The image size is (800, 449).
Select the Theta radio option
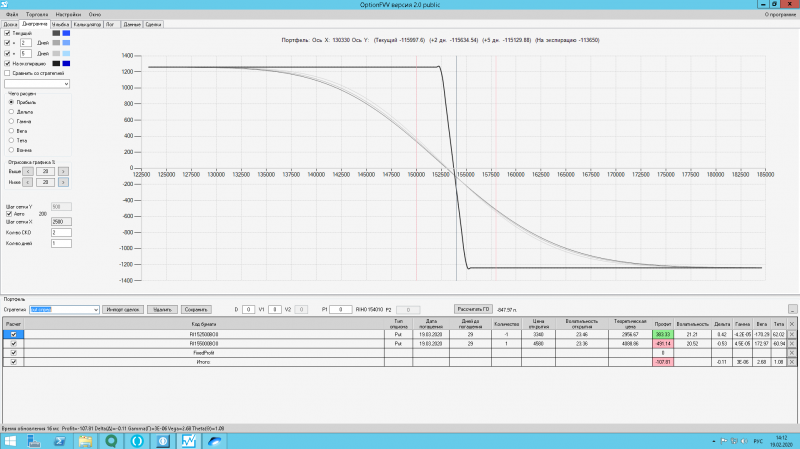(11, 140)
